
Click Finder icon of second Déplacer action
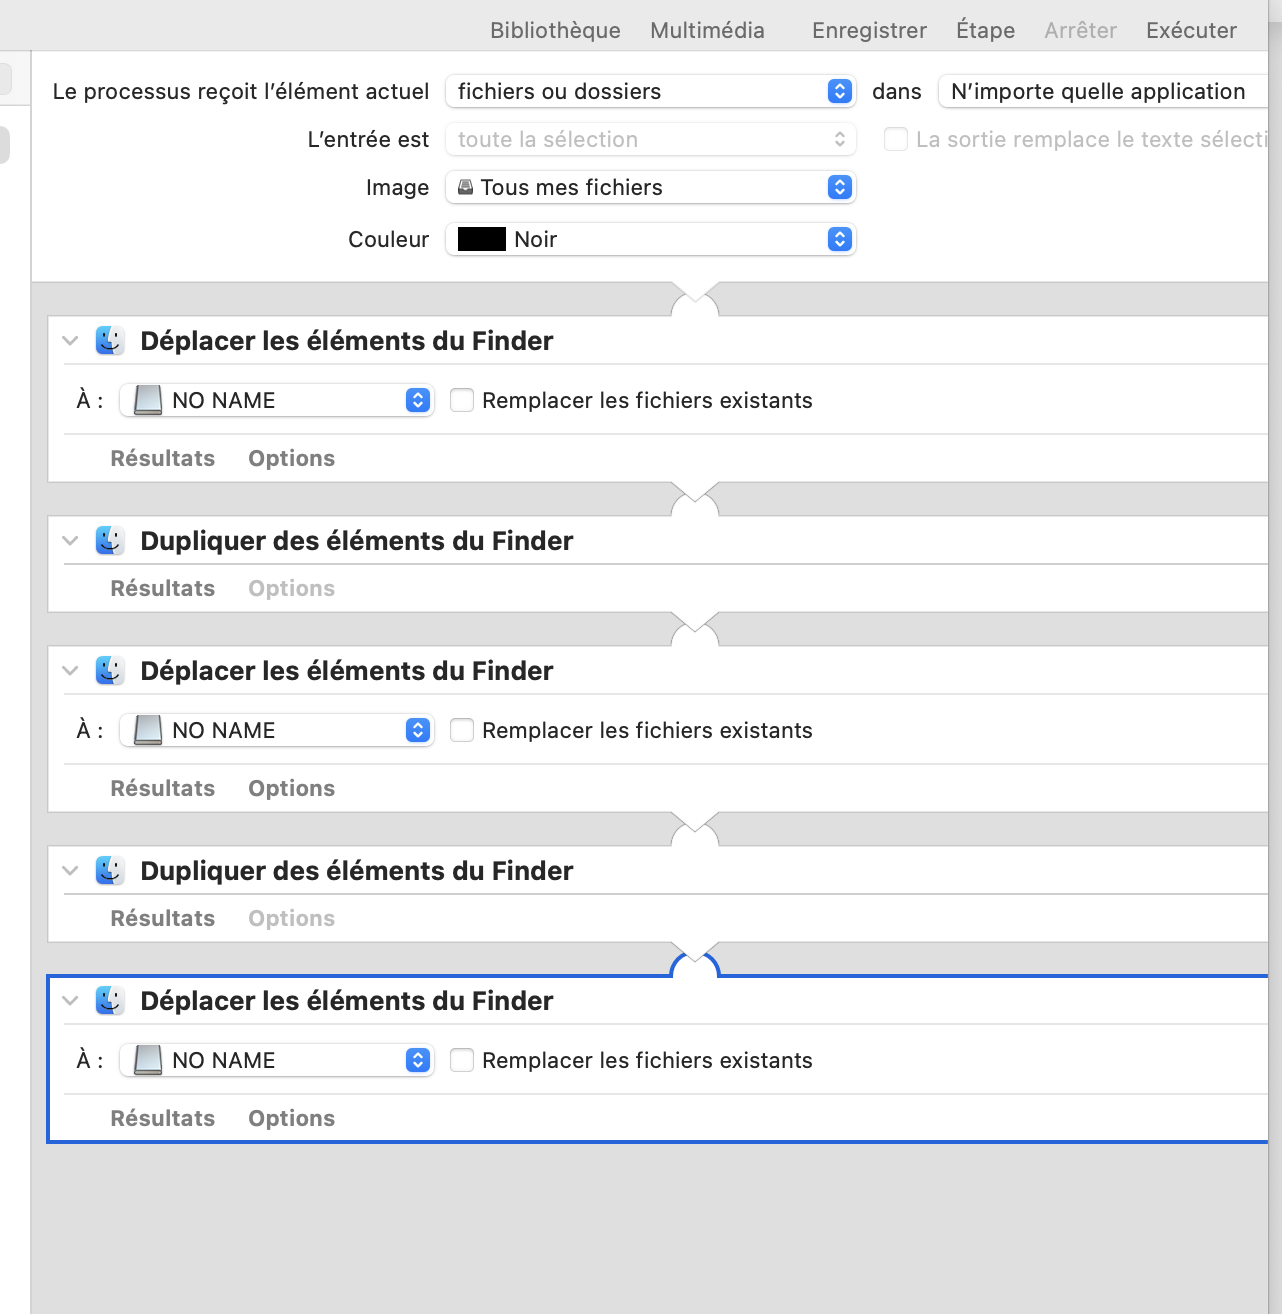coord(110,671)
